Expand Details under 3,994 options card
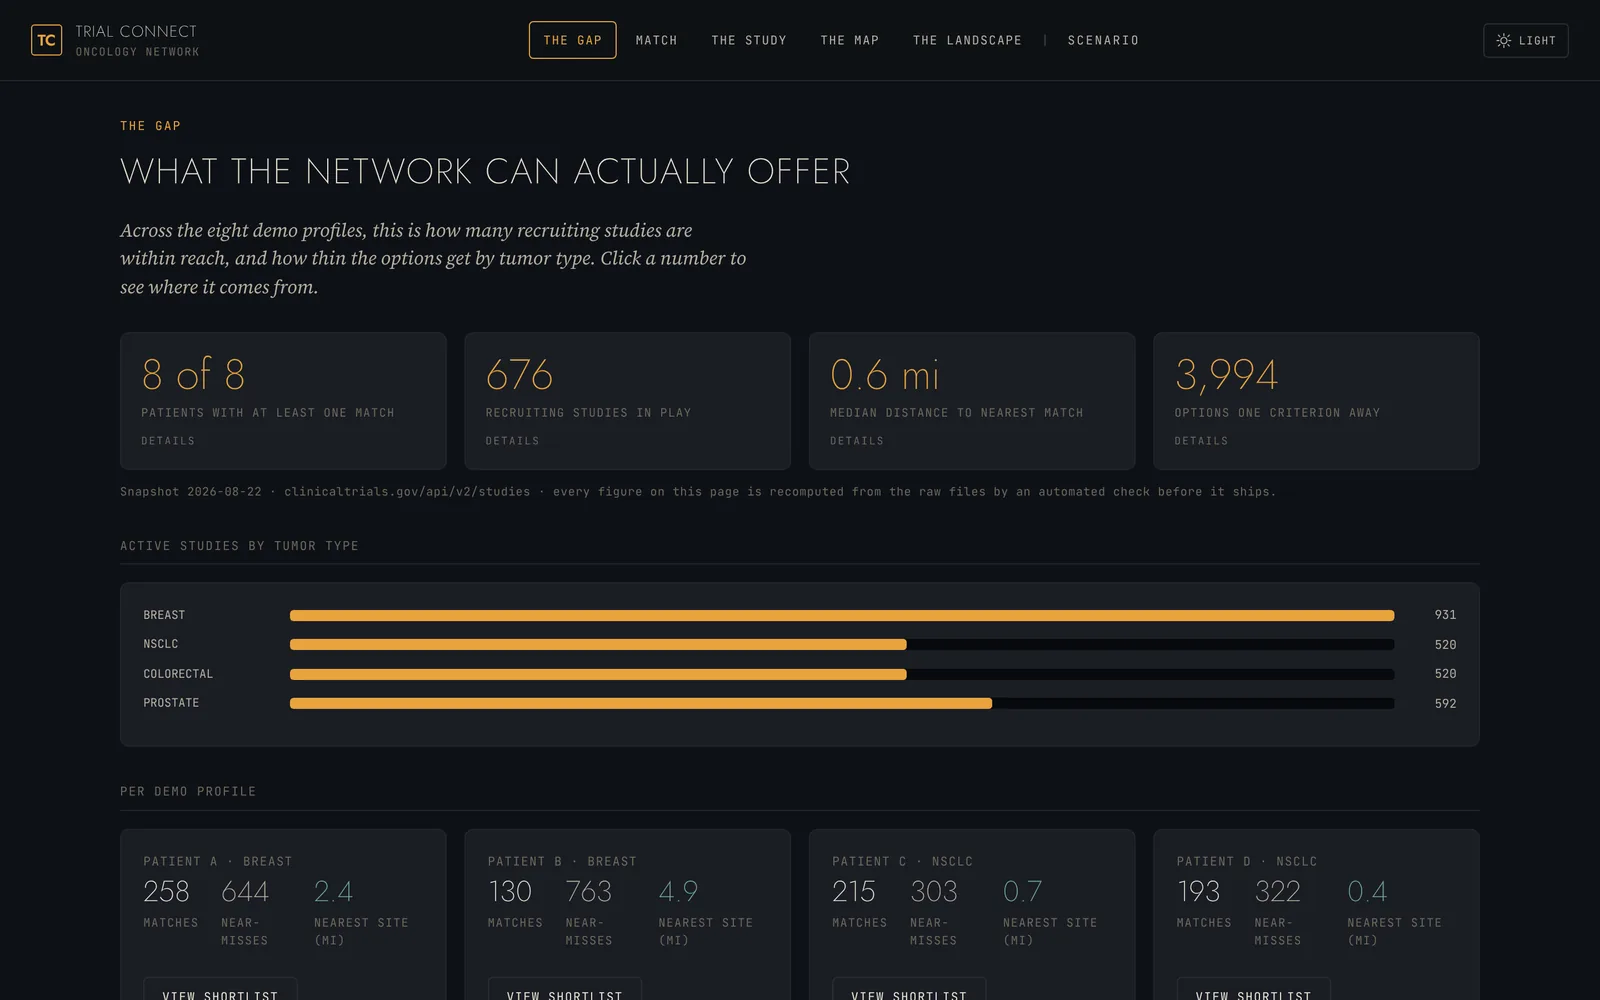This screenshot has height=1000, width=1600. tap(1201, 441)
